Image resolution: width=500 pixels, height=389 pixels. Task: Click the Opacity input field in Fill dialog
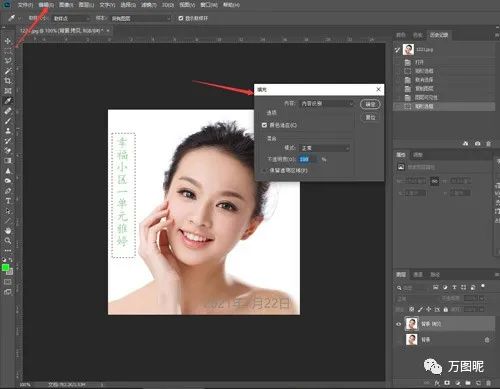[x=308, y=159]
